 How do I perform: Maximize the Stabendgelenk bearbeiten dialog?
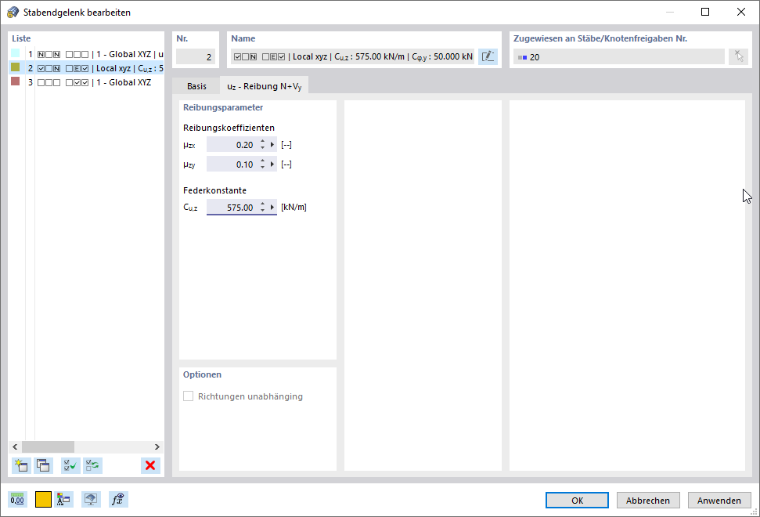tap(705, 12)
